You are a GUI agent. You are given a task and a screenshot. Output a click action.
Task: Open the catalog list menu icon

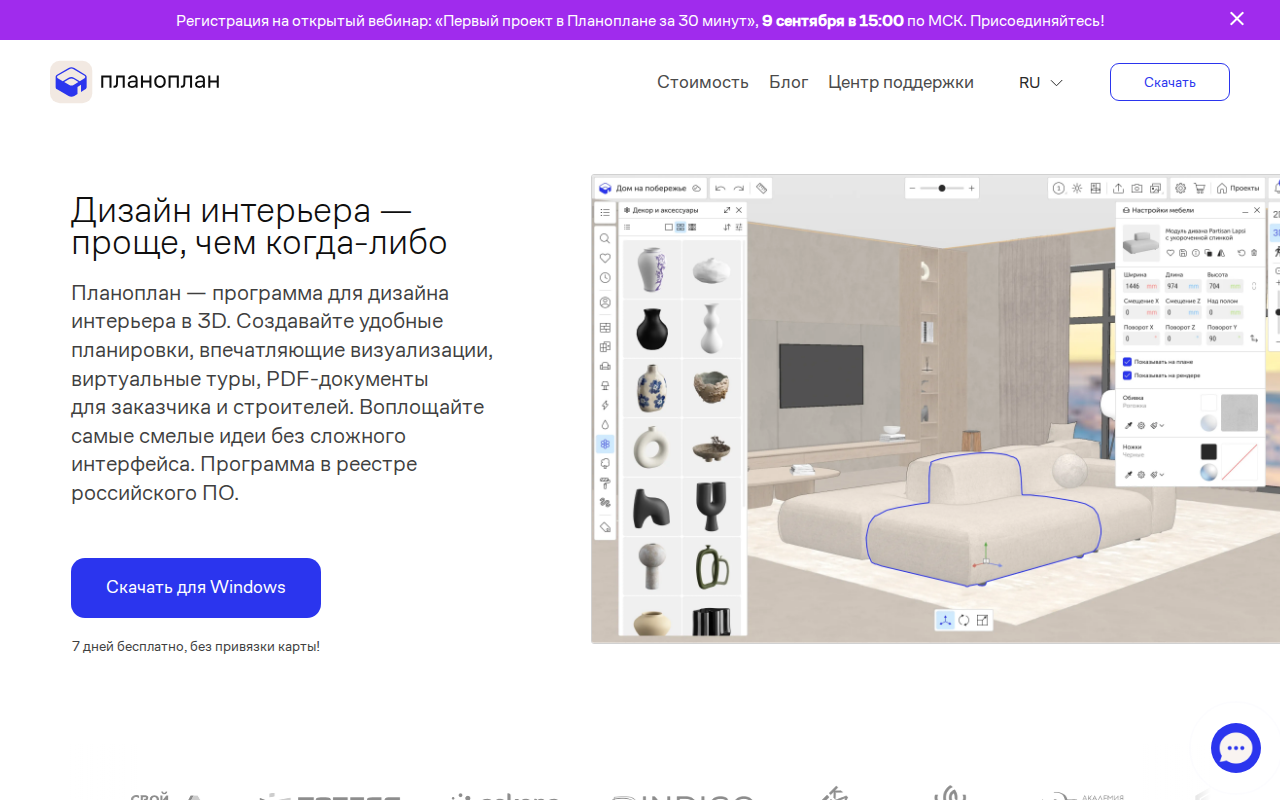605,212
